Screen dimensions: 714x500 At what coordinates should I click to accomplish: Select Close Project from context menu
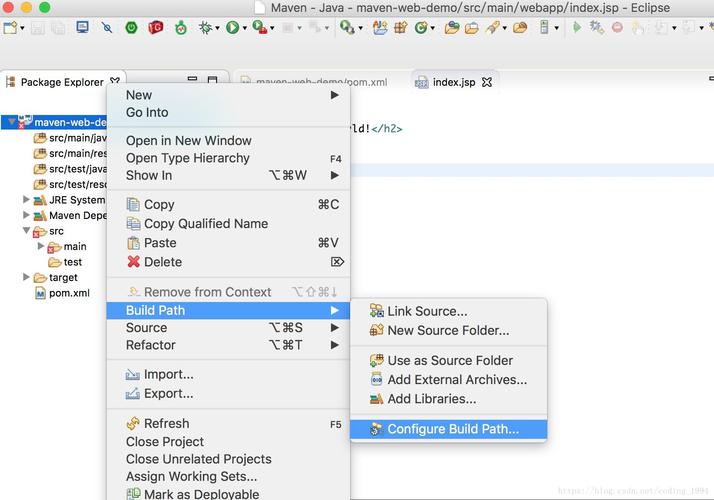(x=165, y=442)
